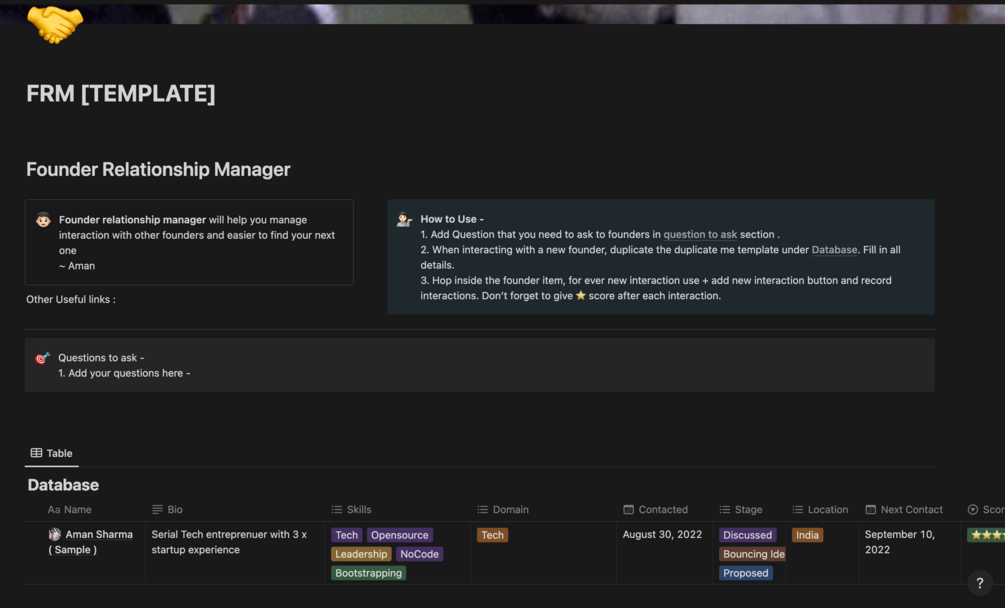Viewport: 1005px width, 608px height.
Task: Click the September 10, 2022 next contact date
Action: (900, 542)
